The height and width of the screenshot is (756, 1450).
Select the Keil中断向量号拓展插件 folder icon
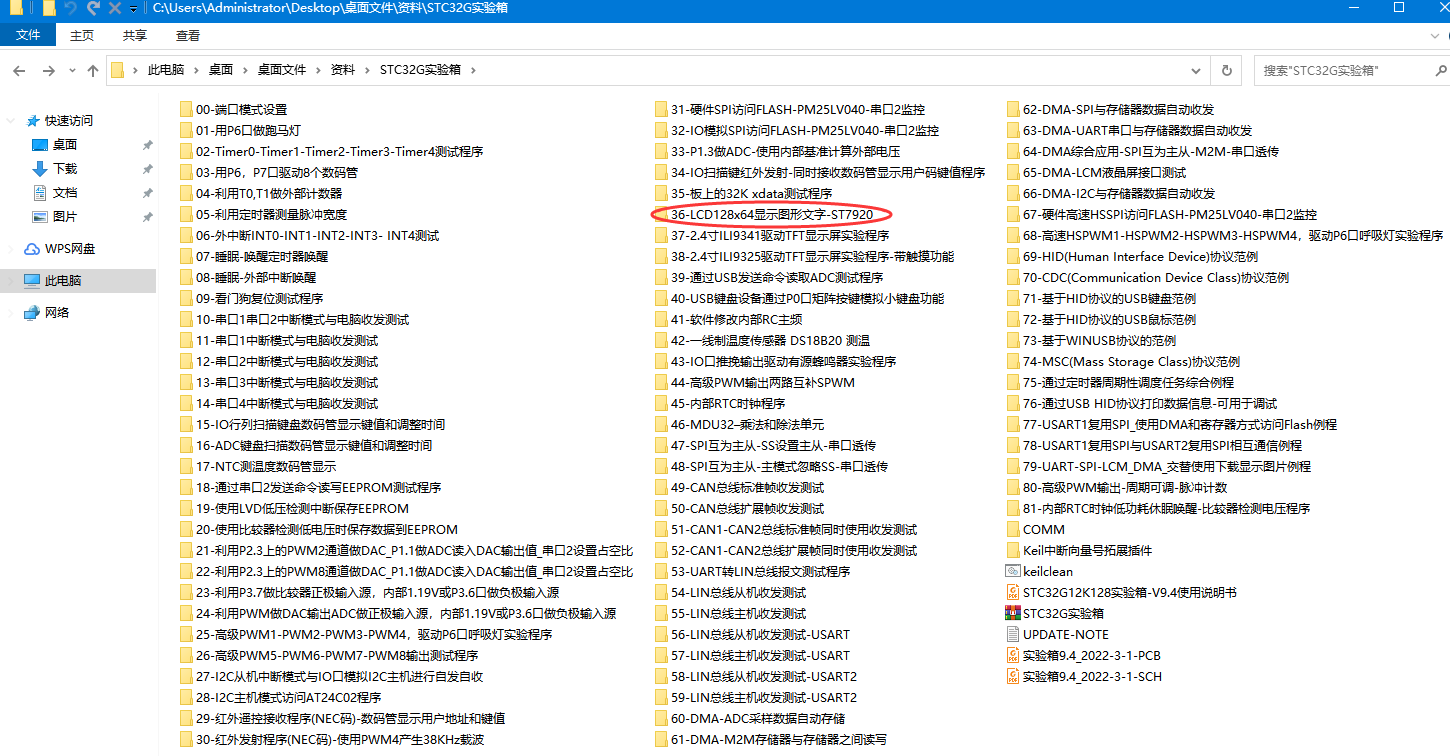pos(1013,551)
